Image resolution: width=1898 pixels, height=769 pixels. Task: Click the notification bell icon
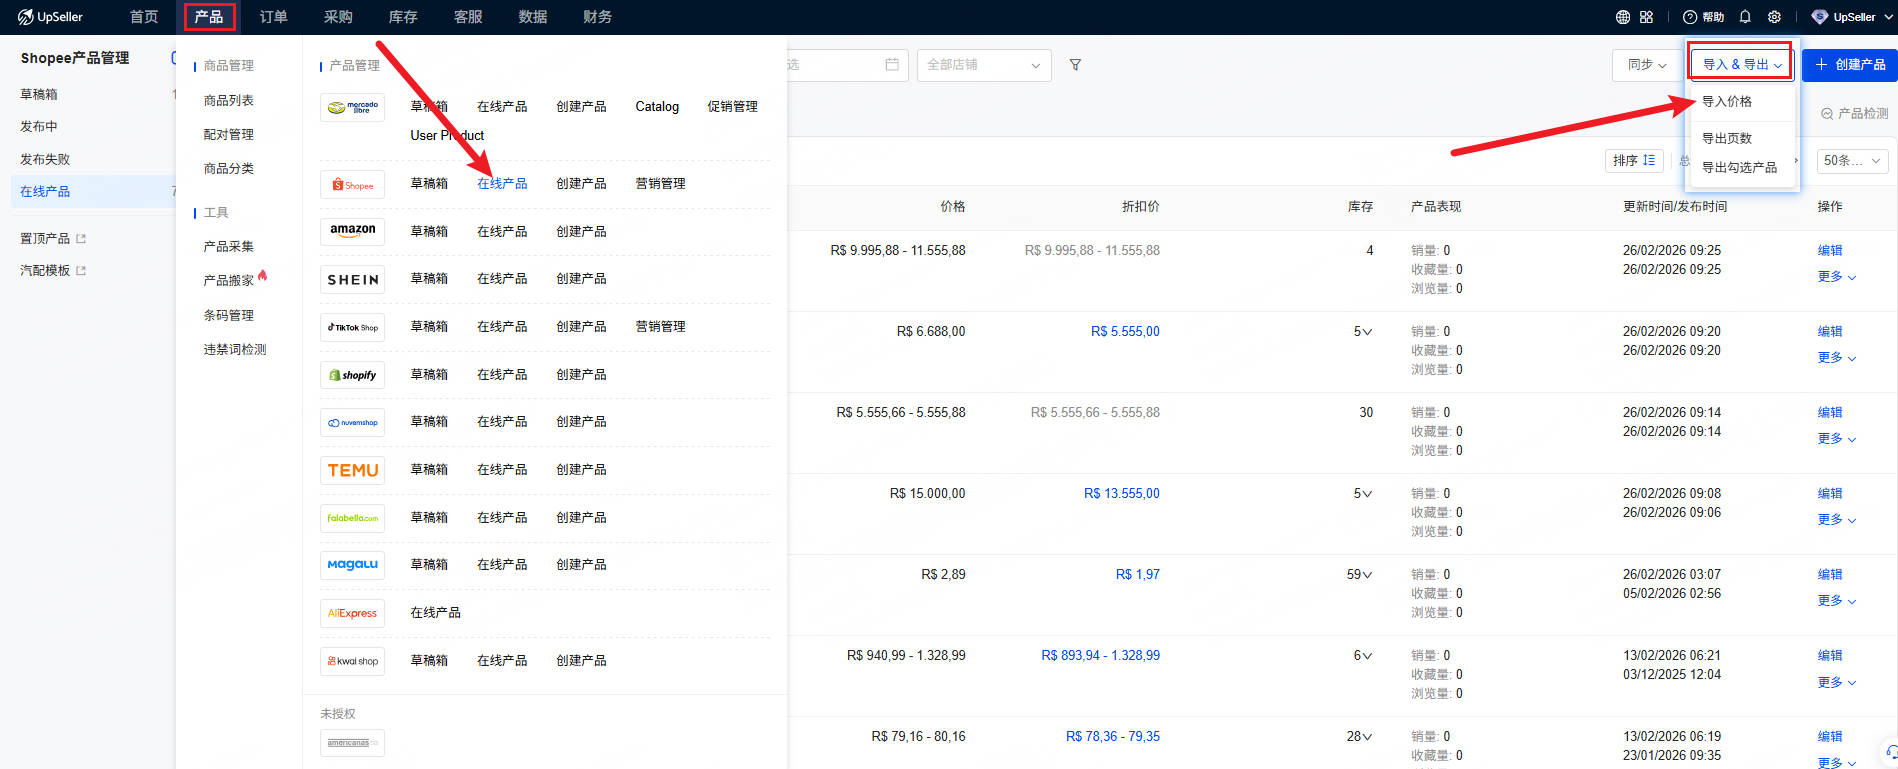pyautogui.click(x=1745, y=17)
